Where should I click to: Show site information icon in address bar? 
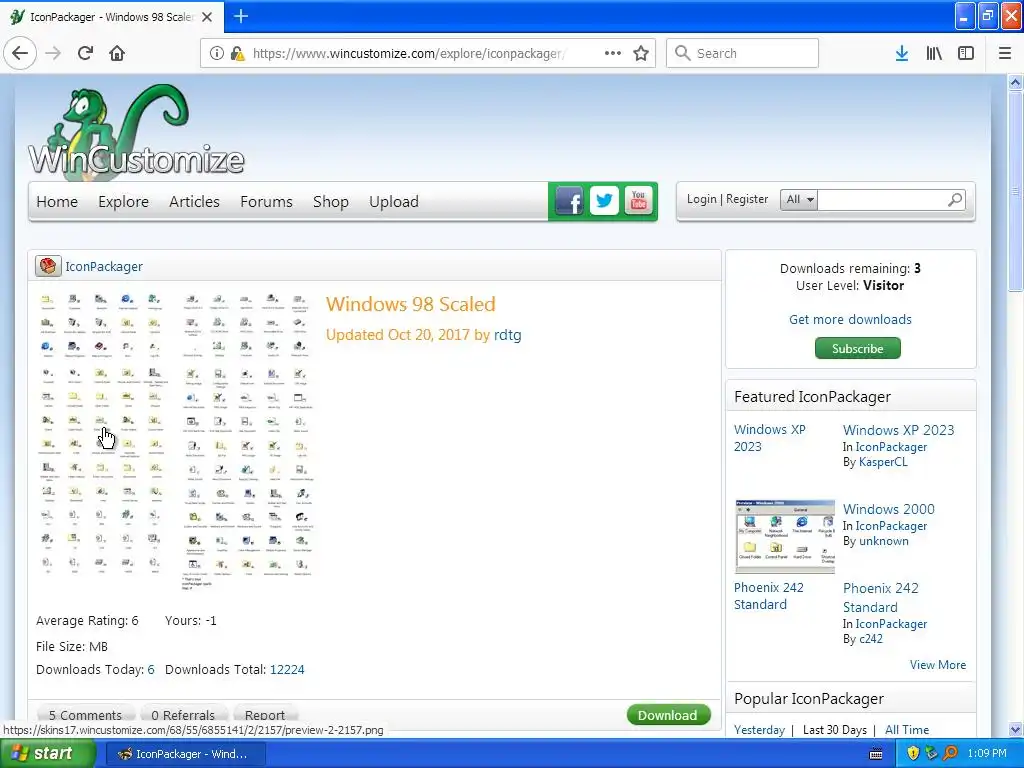217,53
